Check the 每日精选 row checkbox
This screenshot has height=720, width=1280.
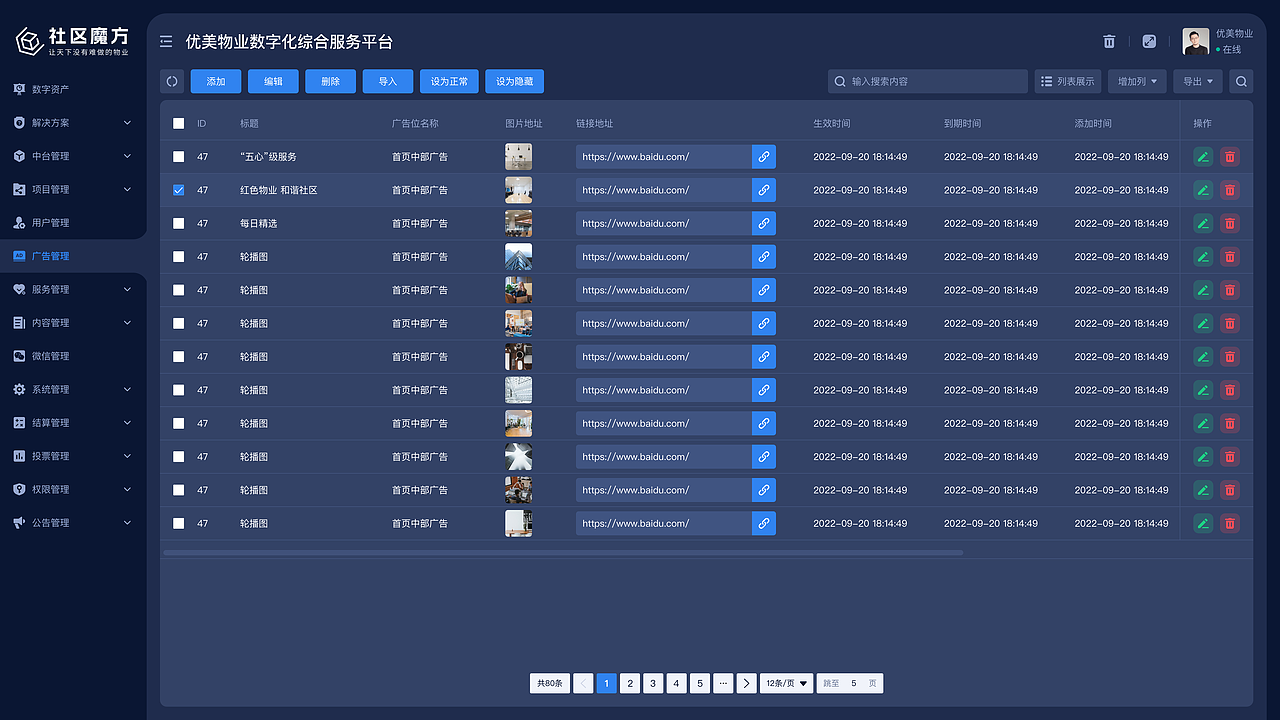[179, 223]
